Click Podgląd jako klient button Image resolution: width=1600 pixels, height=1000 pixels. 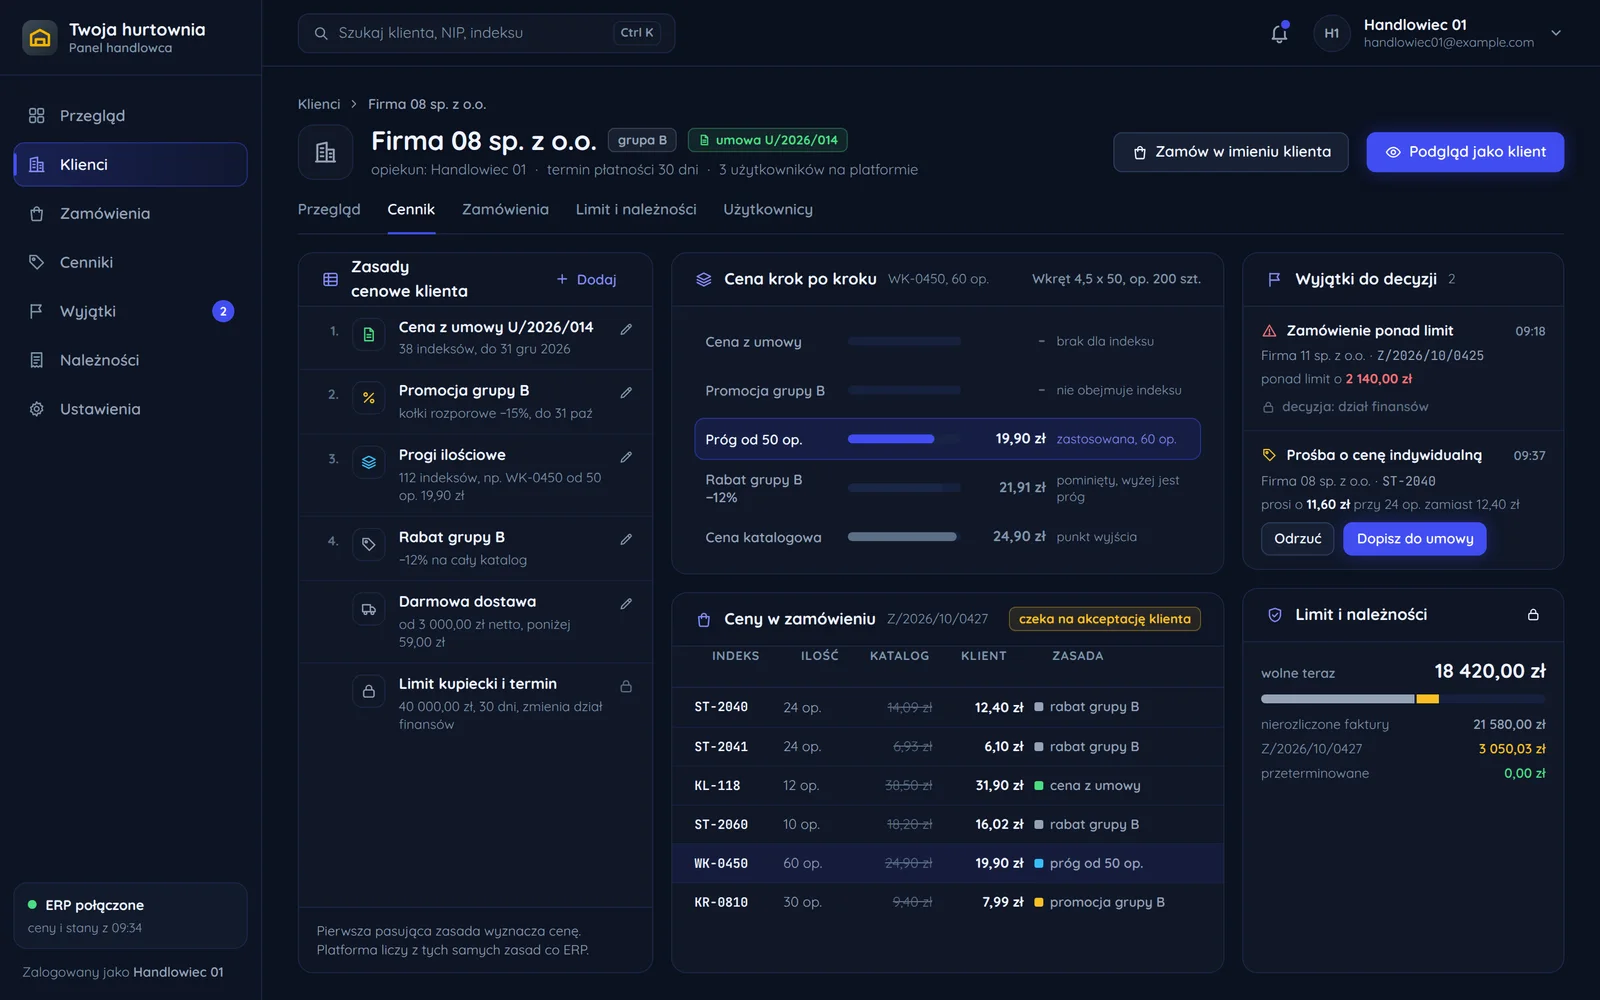[x=1465, y=152]
